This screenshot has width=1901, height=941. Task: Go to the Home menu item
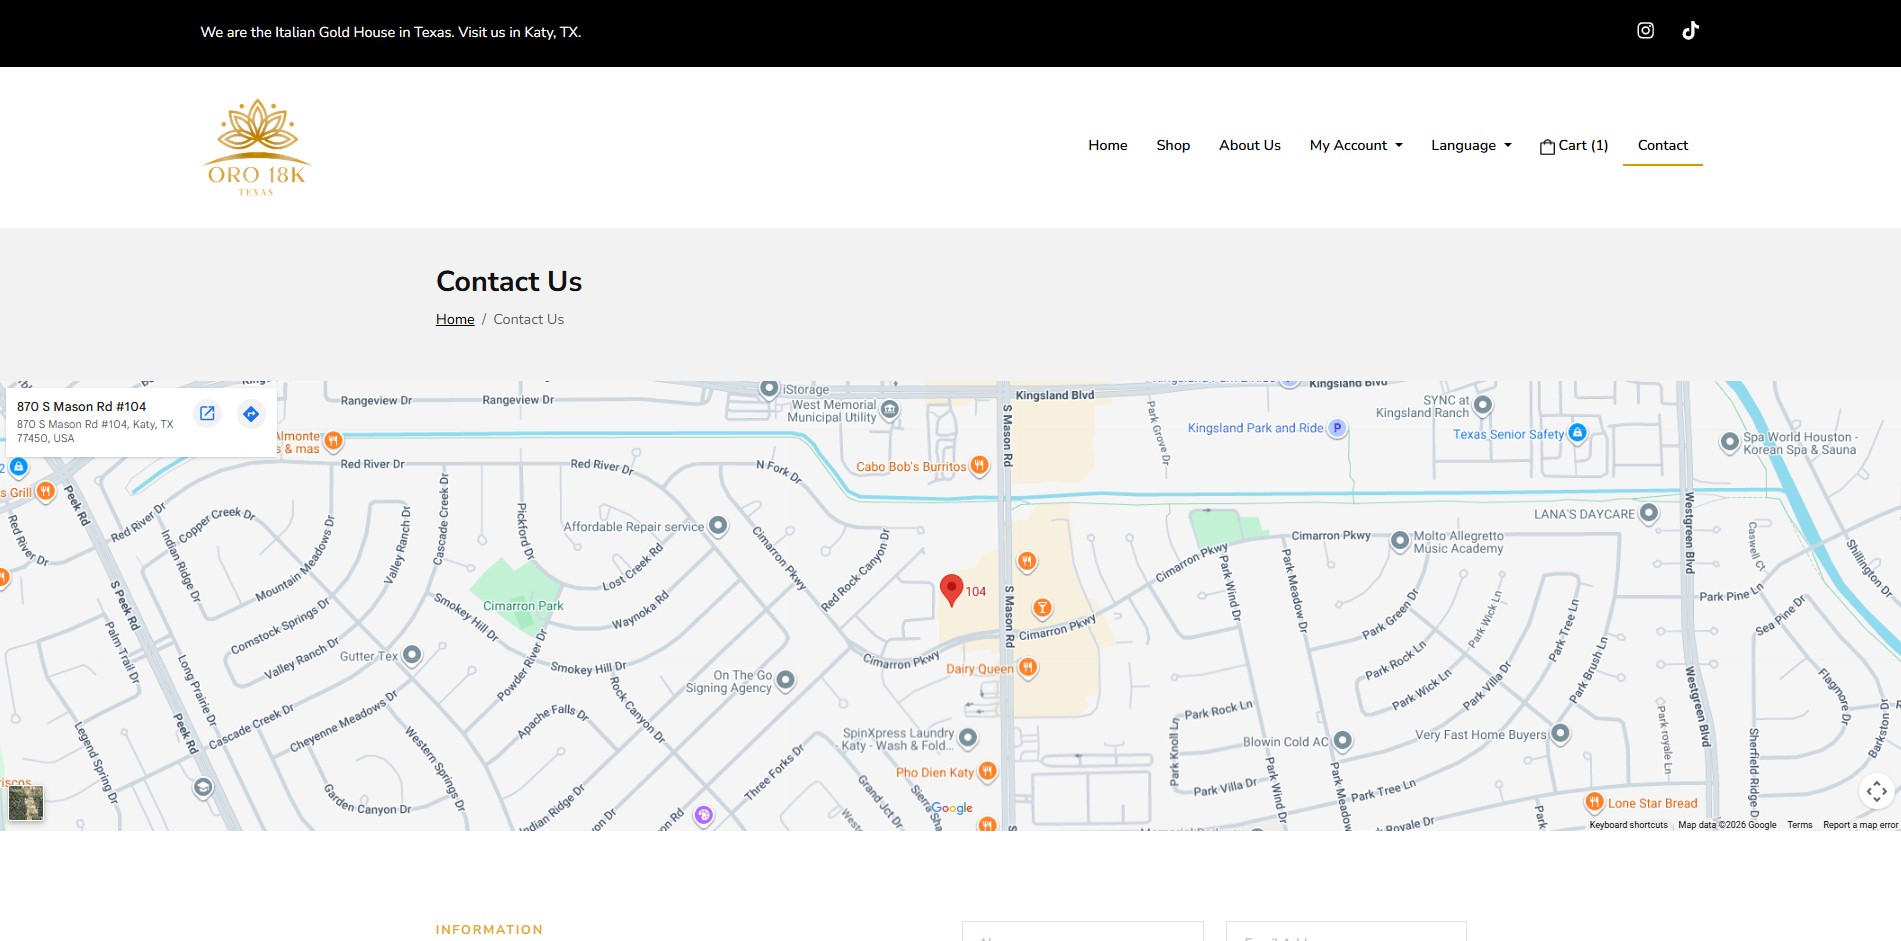pos(1108,146)
